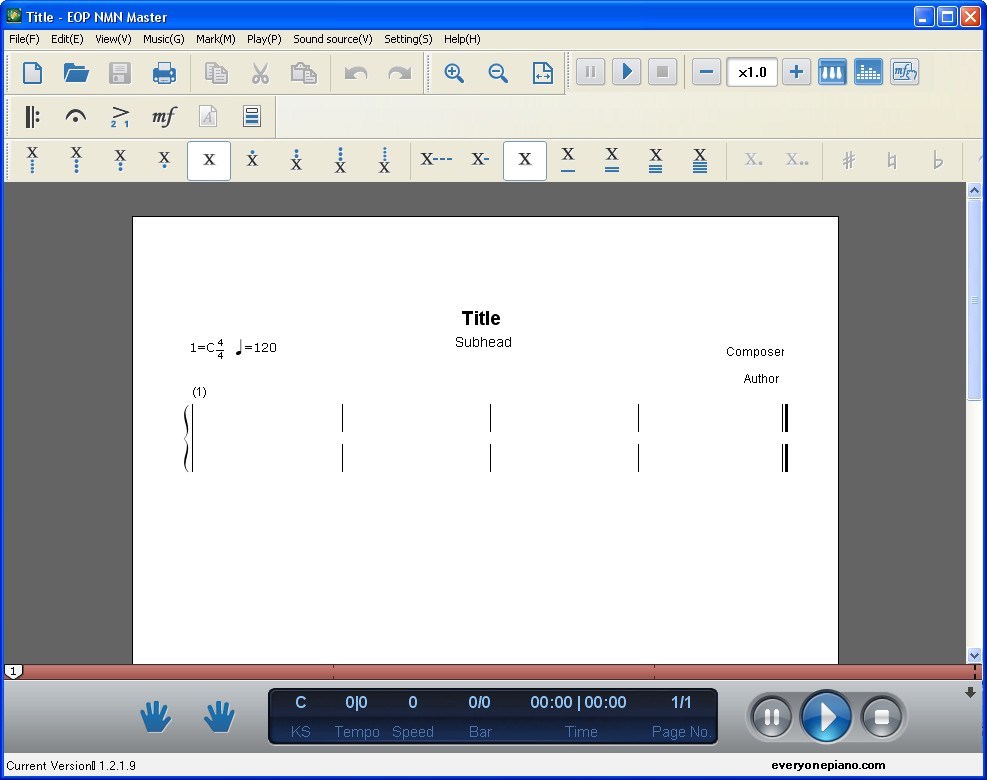Increase playback speed with plus button

[x=796, y=72]
